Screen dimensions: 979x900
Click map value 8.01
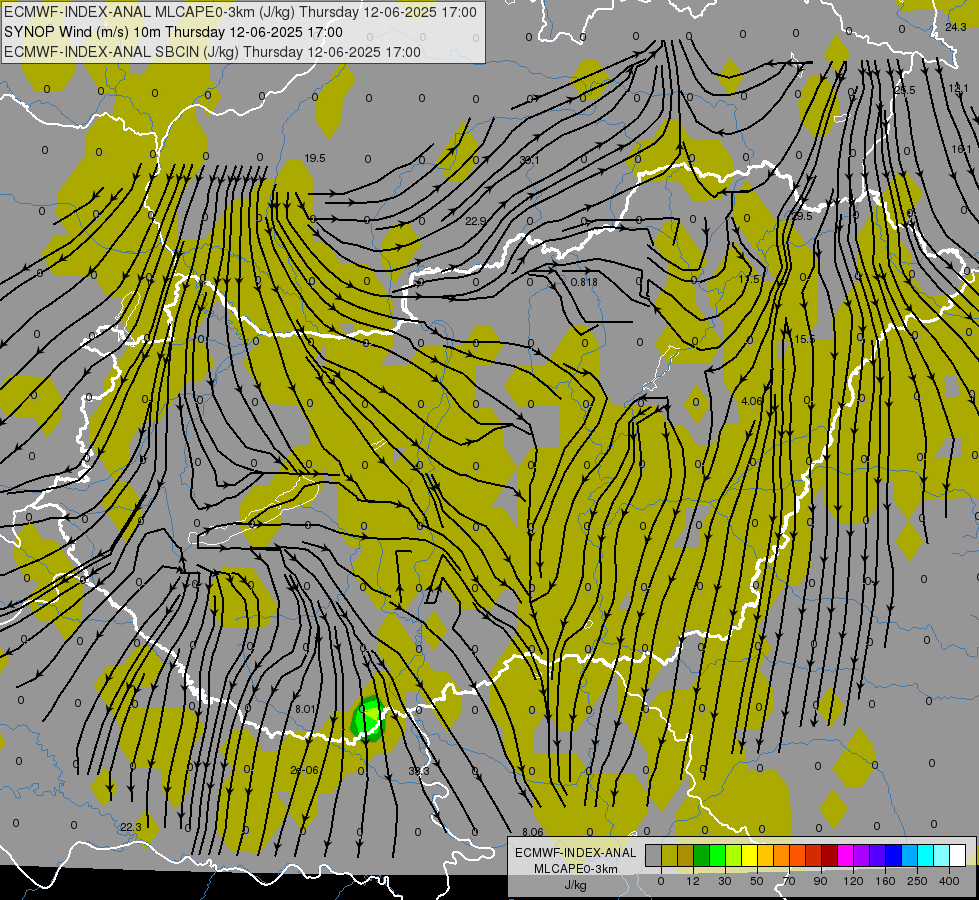pyautogui.click(x=305, y=710)
